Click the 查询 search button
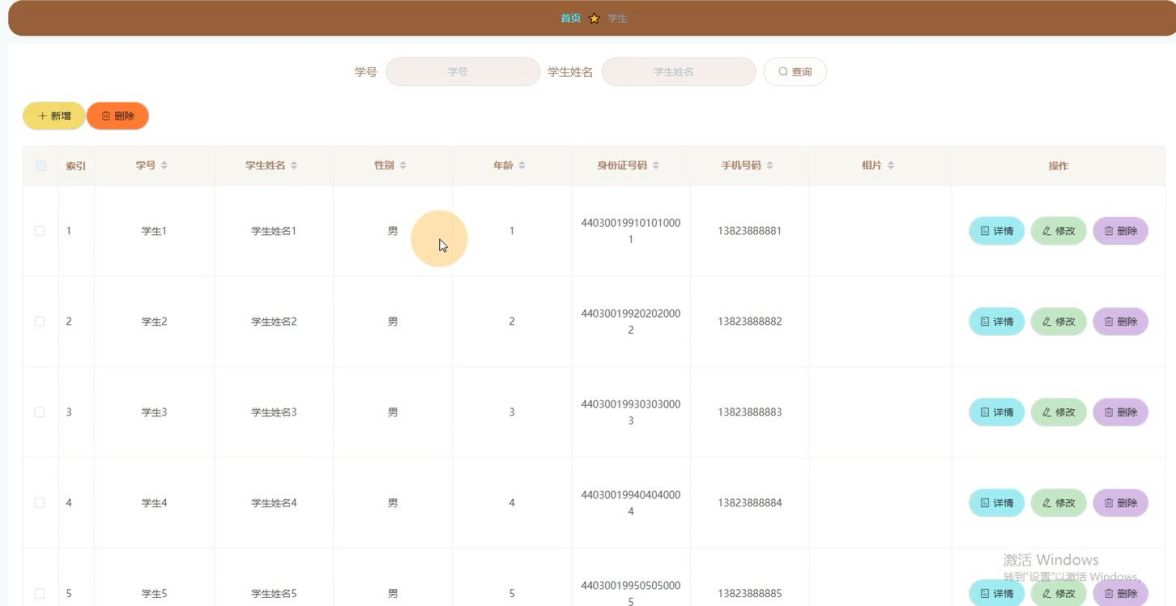Viewport: 1176px width, 606px height. (x=795, y=72)
